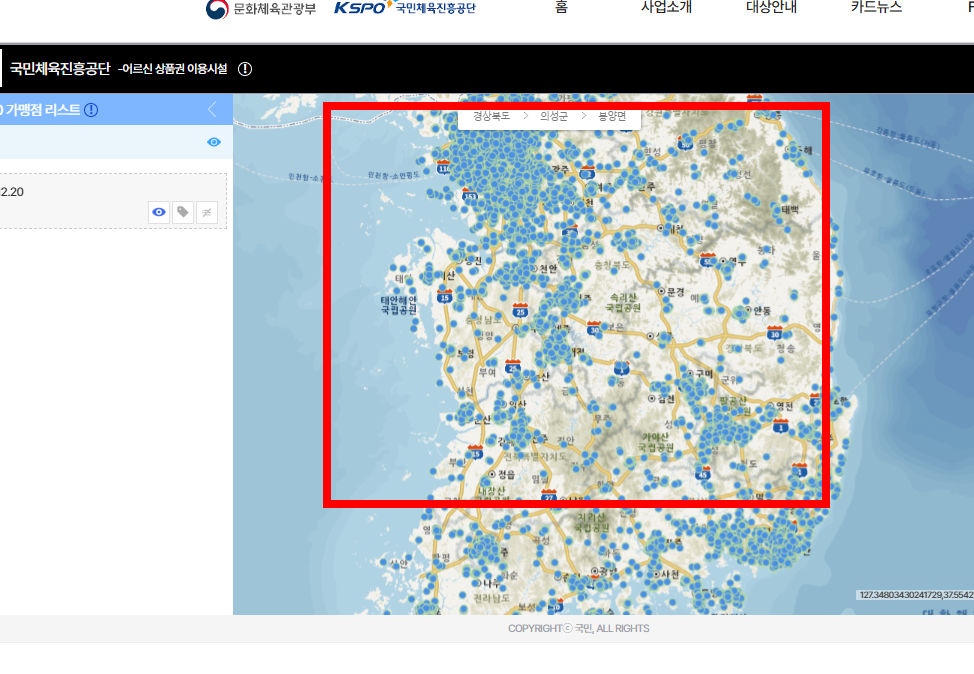Open the 의성군 county selector in breadcrumb
This screenshot has height=674, width=974.
553,116
